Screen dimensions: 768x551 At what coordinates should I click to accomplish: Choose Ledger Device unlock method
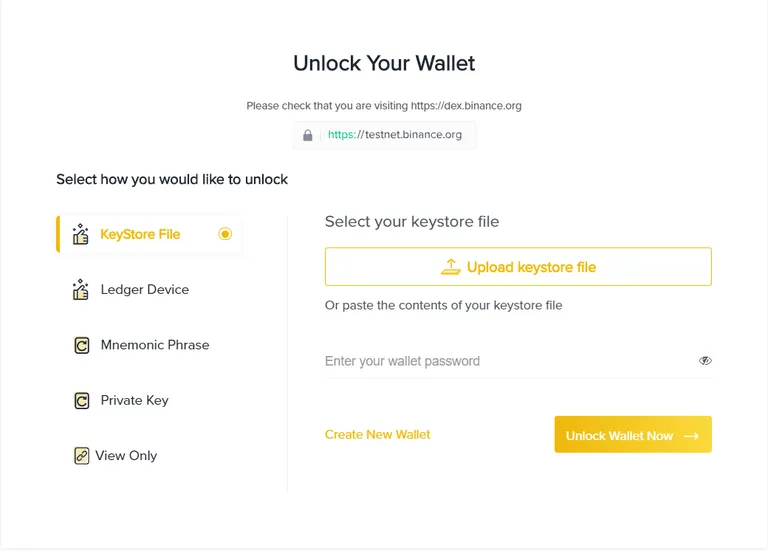tap(144, 289)
